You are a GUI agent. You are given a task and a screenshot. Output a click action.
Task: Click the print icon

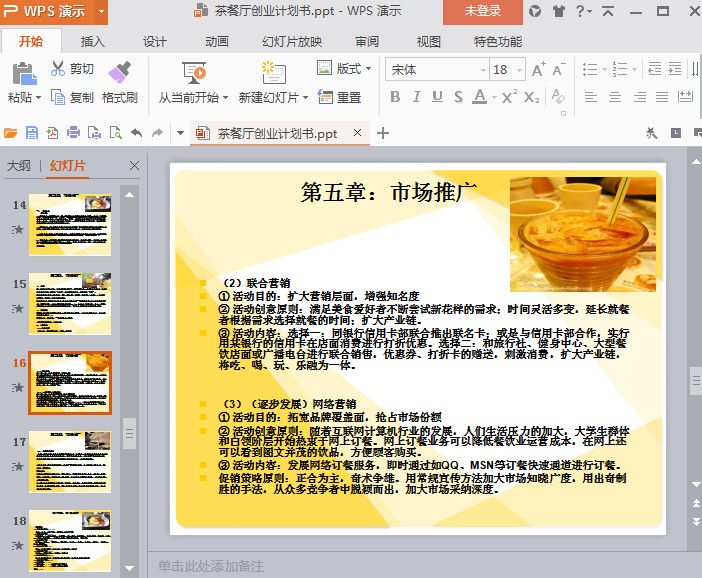coord(73,133)
